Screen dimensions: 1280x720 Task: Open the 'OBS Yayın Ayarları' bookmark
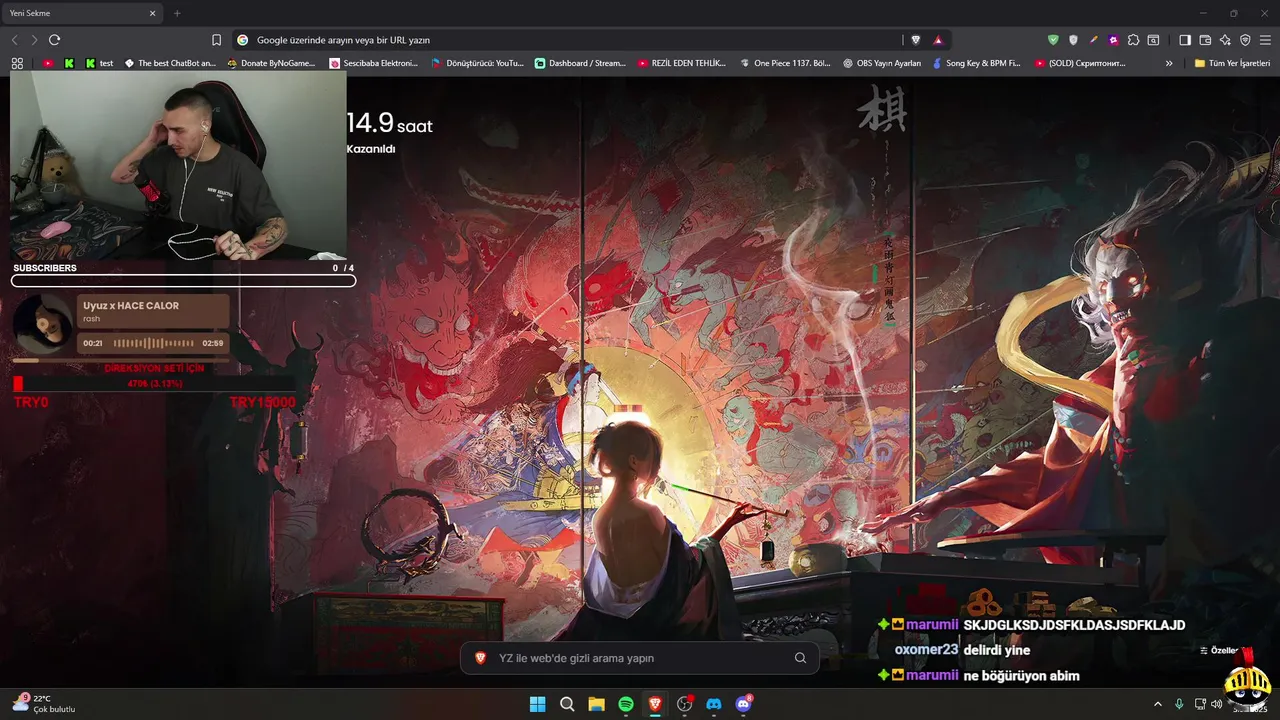pyautogui.click(x=882, y=63)
